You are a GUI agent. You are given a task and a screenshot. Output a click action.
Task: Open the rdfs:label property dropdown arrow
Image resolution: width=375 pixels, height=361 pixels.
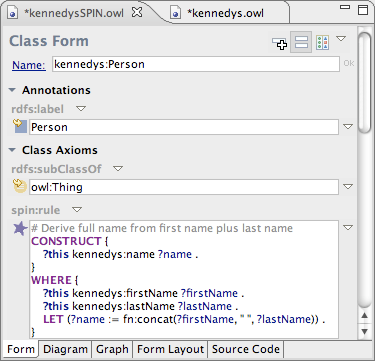81,109
